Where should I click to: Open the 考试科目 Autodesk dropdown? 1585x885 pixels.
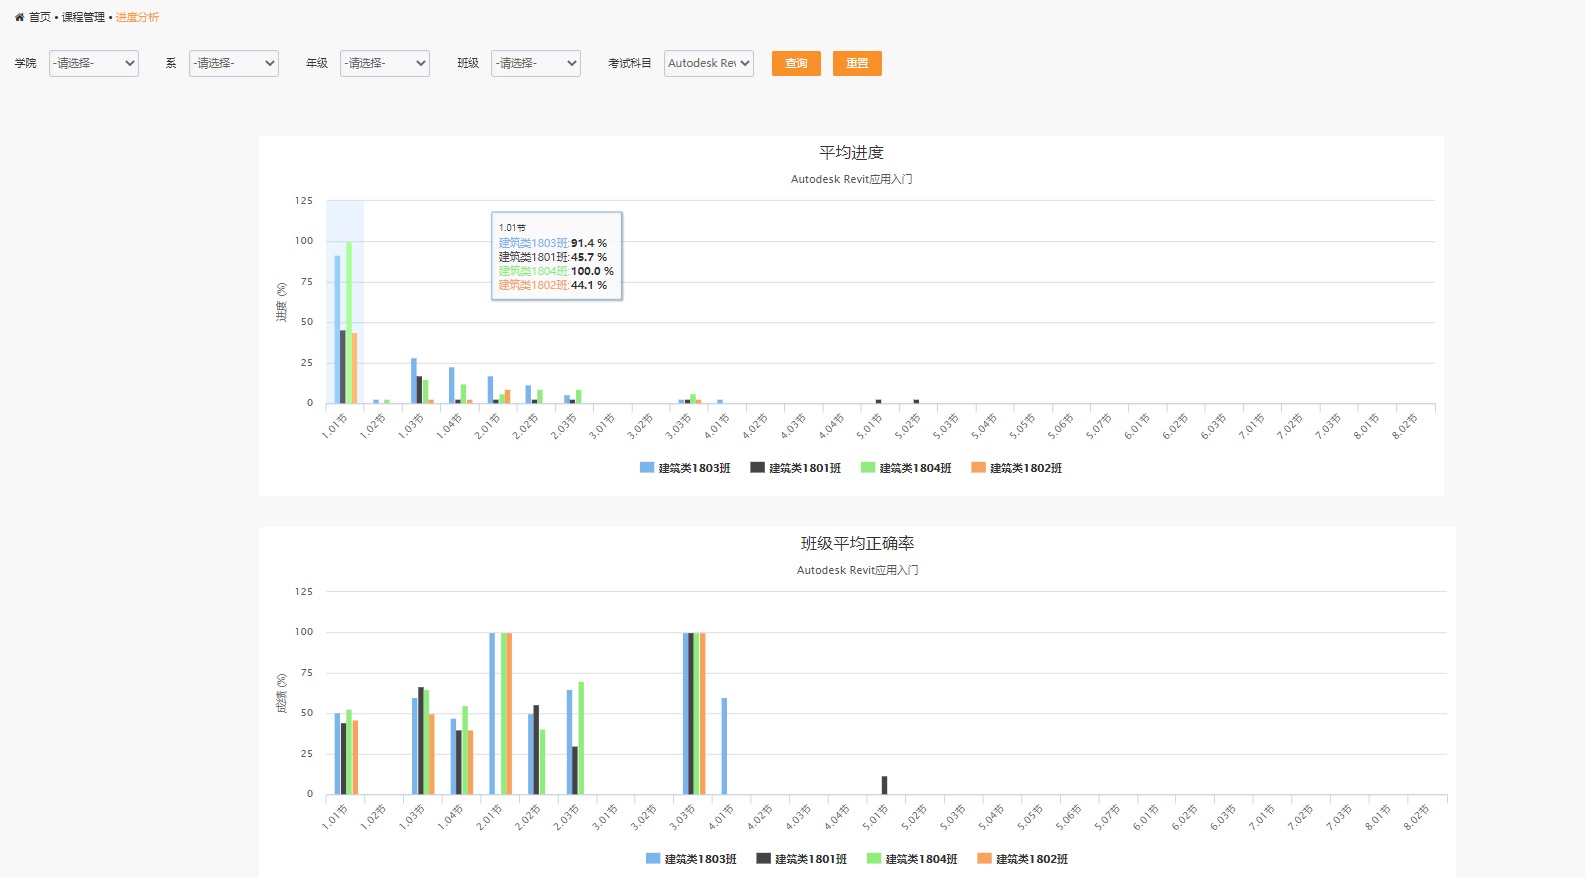coord(709,63)
